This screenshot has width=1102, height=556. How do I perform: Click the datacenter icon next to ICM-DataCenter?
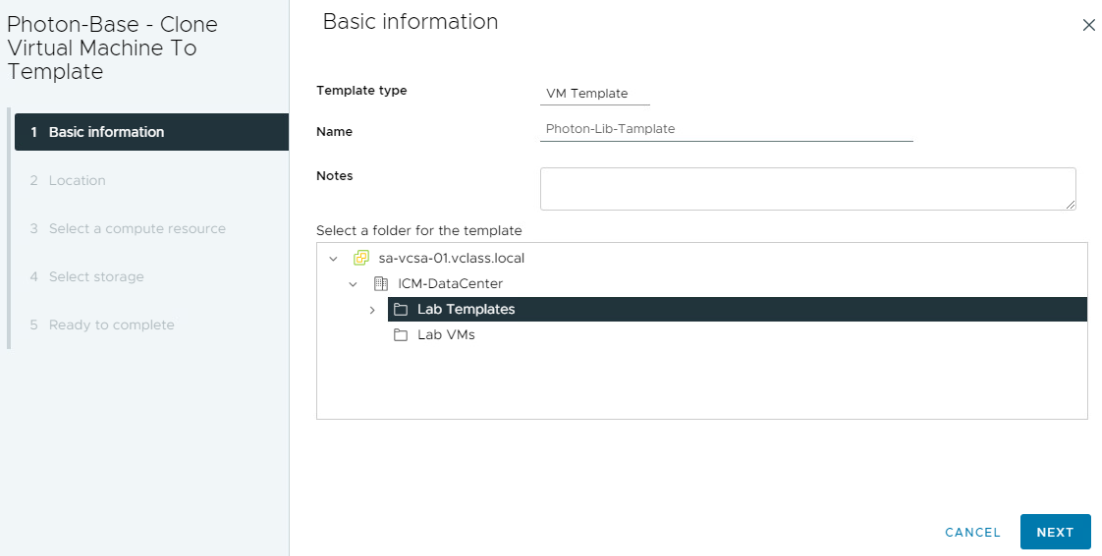pyautogui.click(x=380, y=284)
